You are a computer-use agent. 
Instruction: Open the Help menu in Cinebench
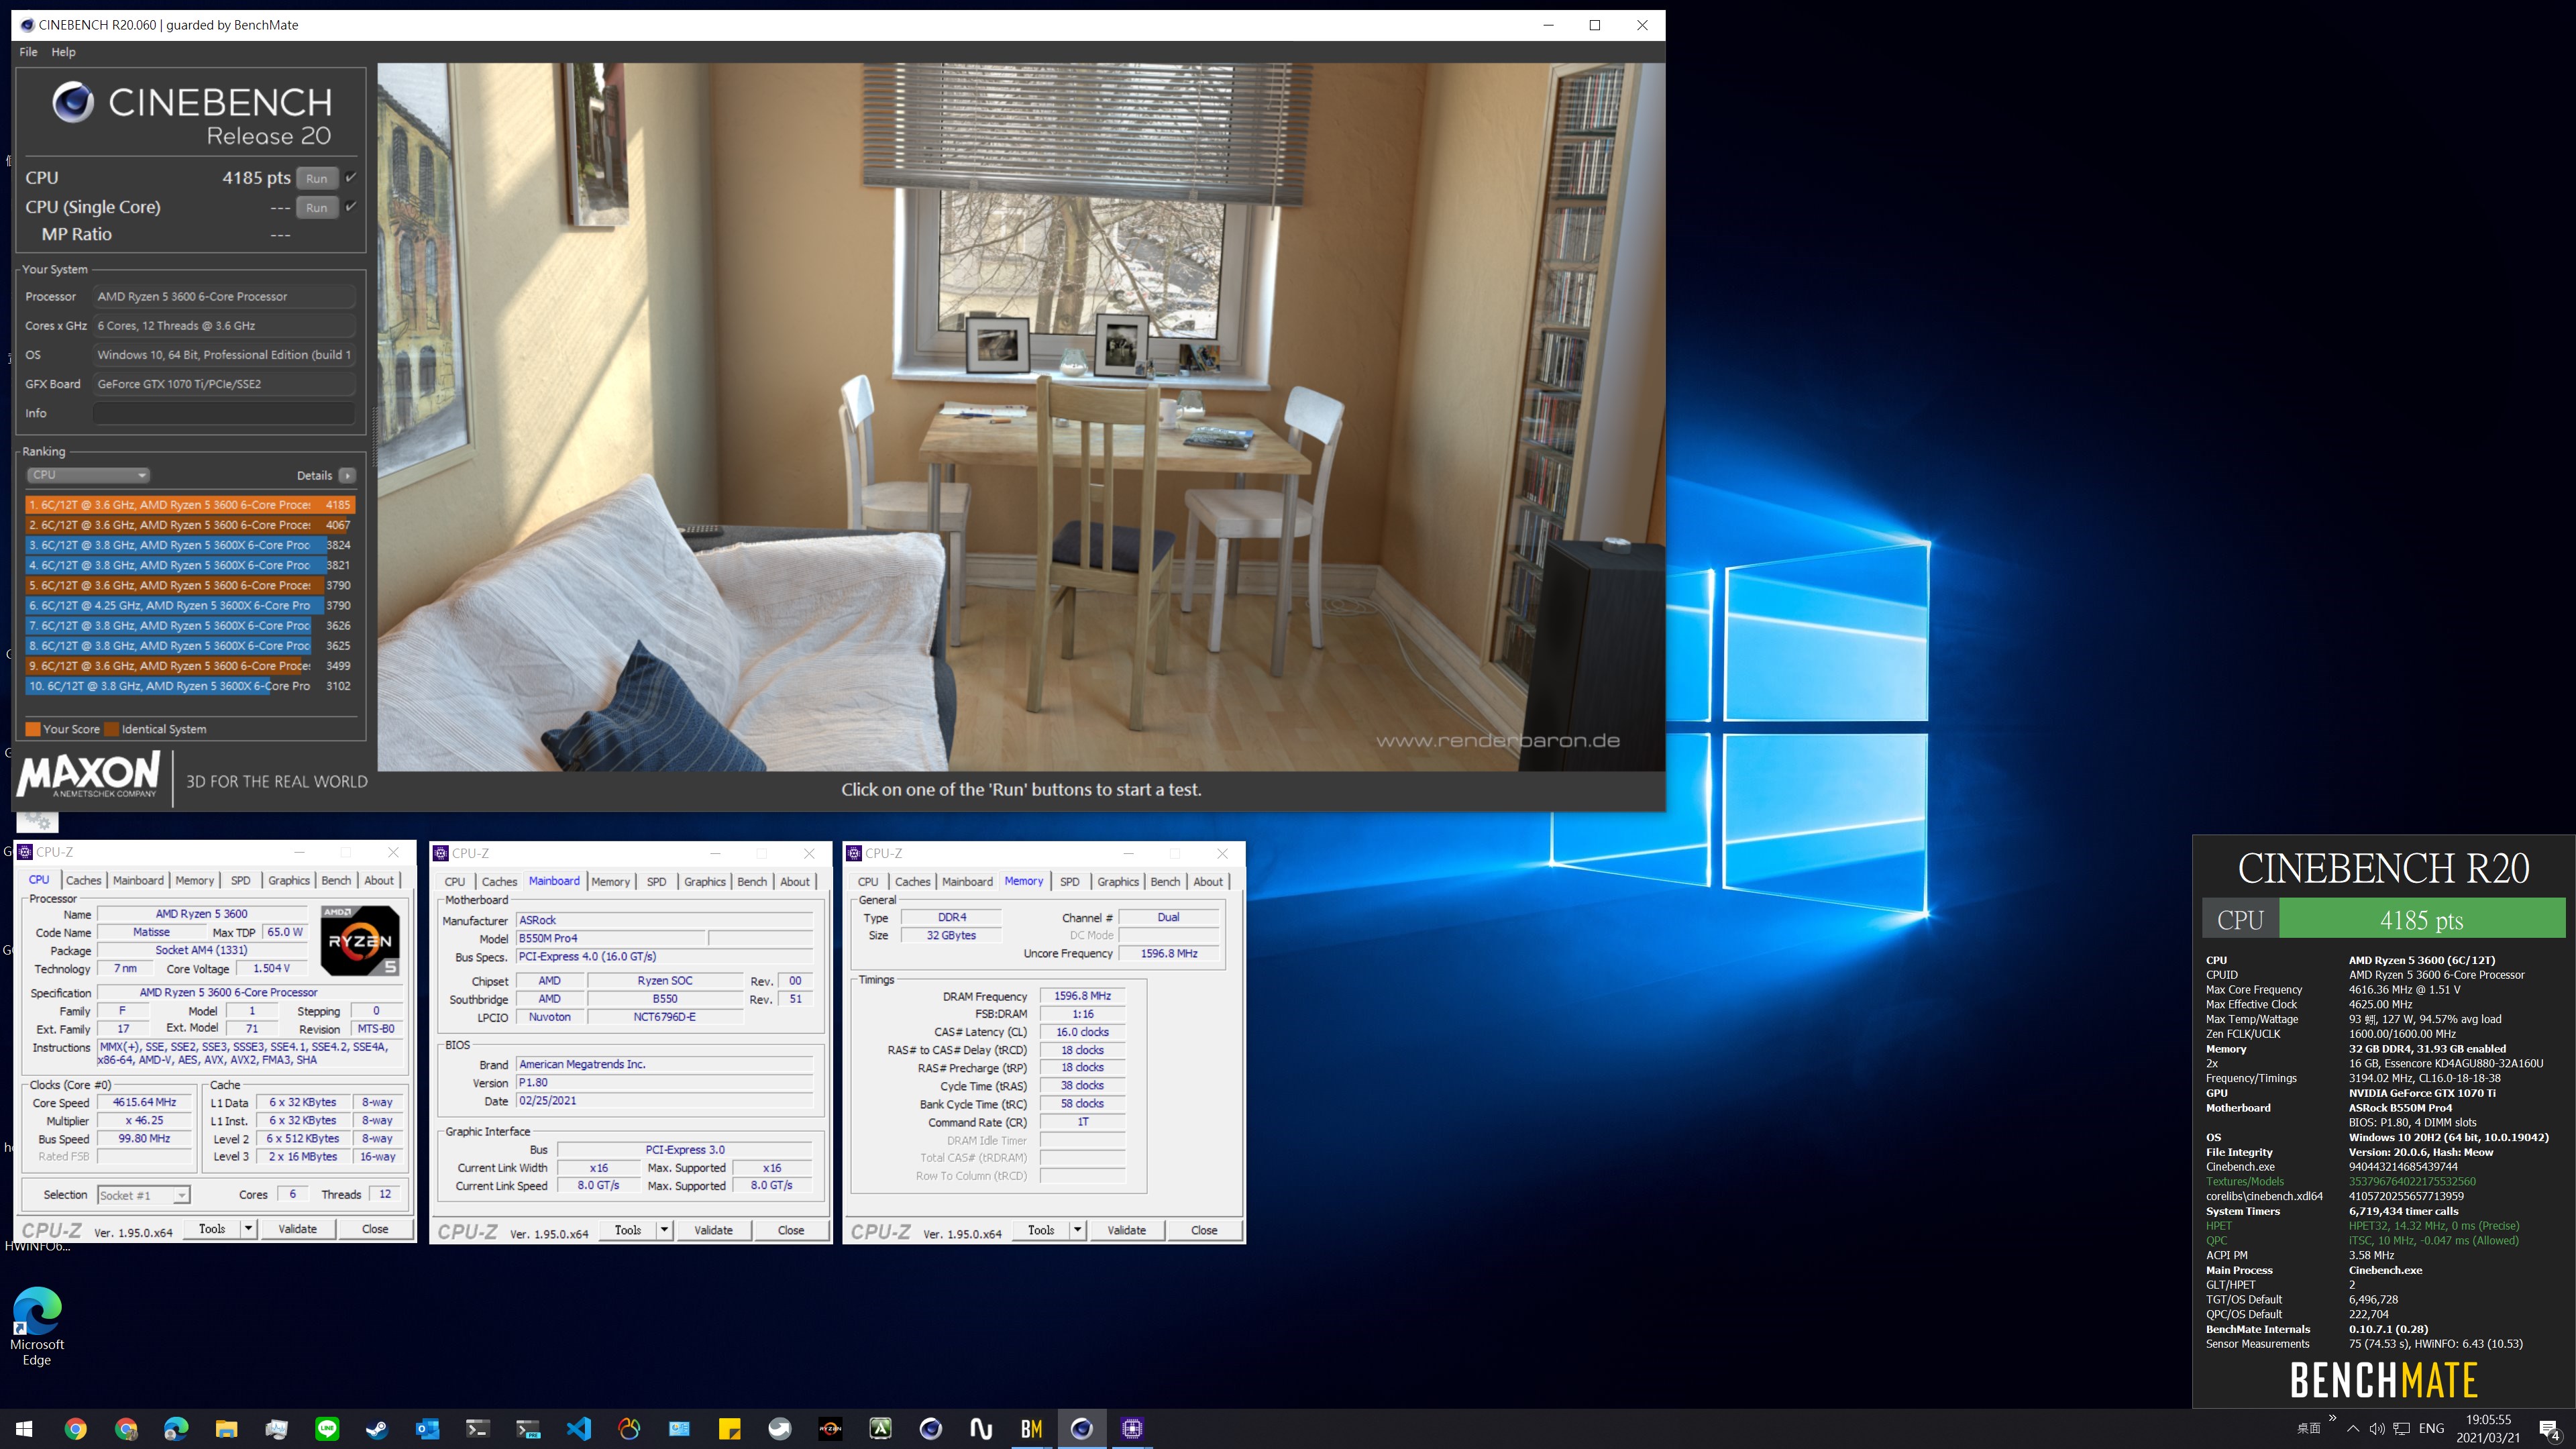coord(63,52)
